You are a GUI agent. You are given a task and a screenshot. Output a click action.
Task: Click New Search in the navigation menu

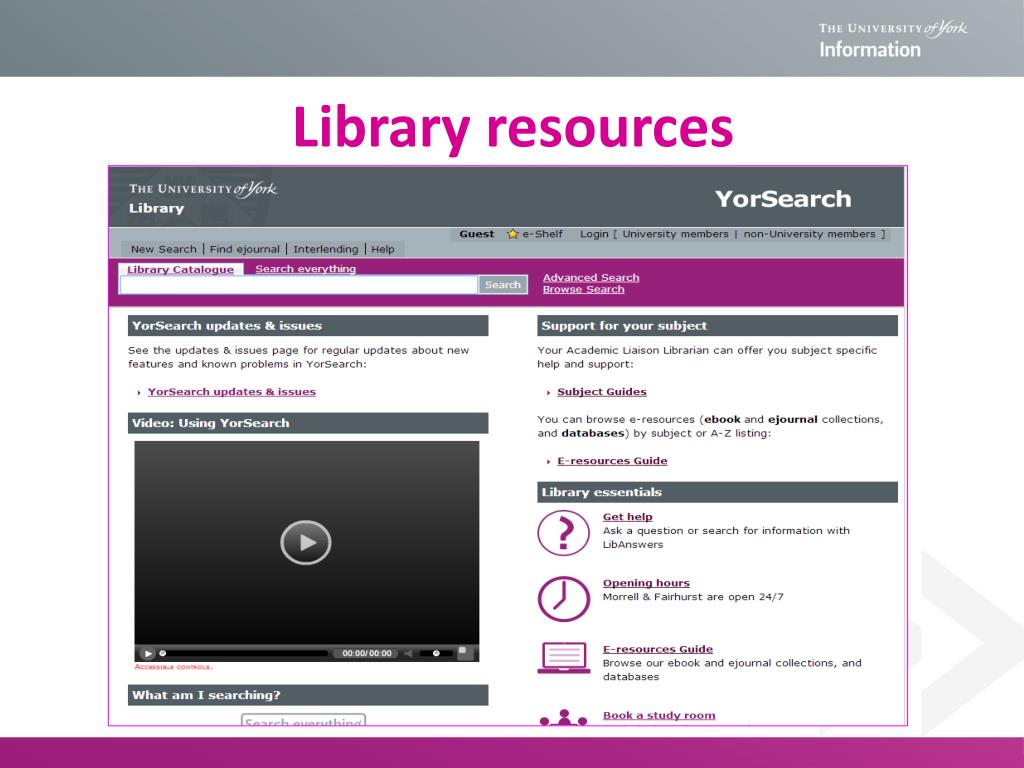coord(163,249)
